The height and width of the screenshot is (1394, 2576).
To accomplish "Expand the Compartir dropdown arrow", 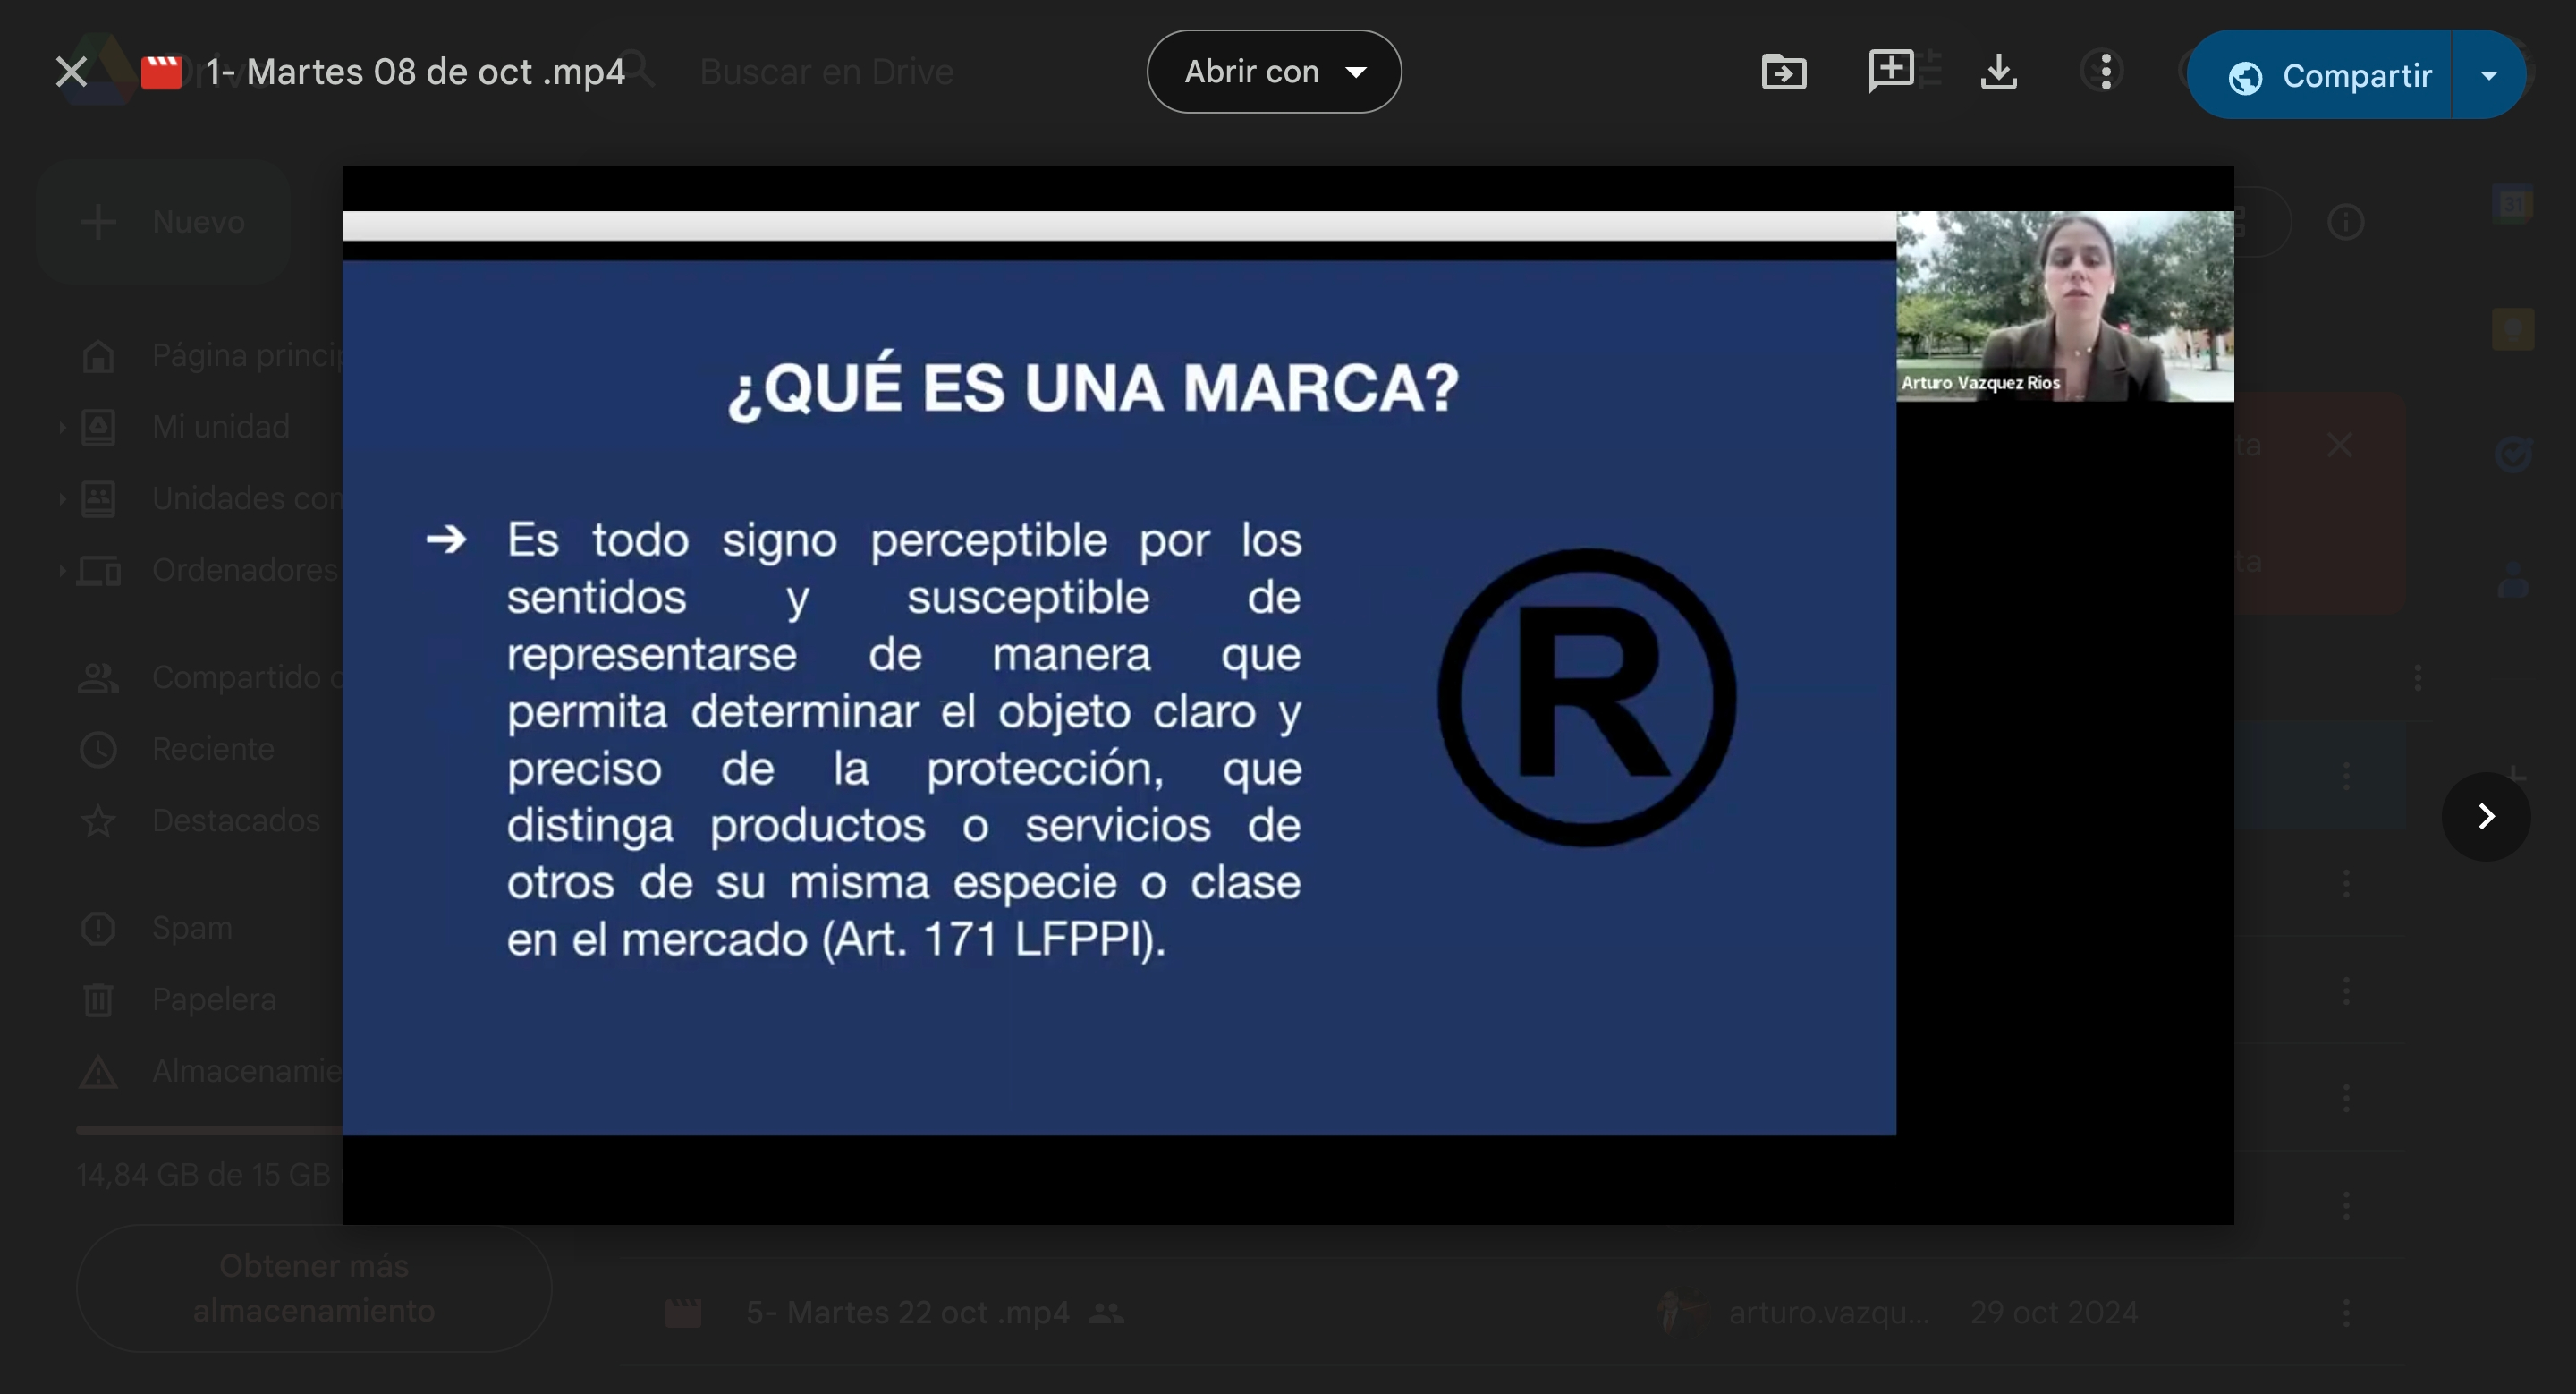I will 2489,75.
